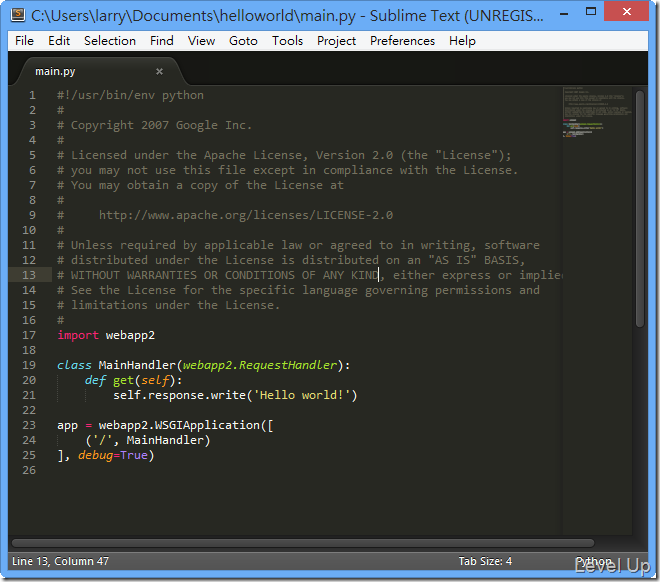Minimize the Sublime Text window

[x=564, y=14]
